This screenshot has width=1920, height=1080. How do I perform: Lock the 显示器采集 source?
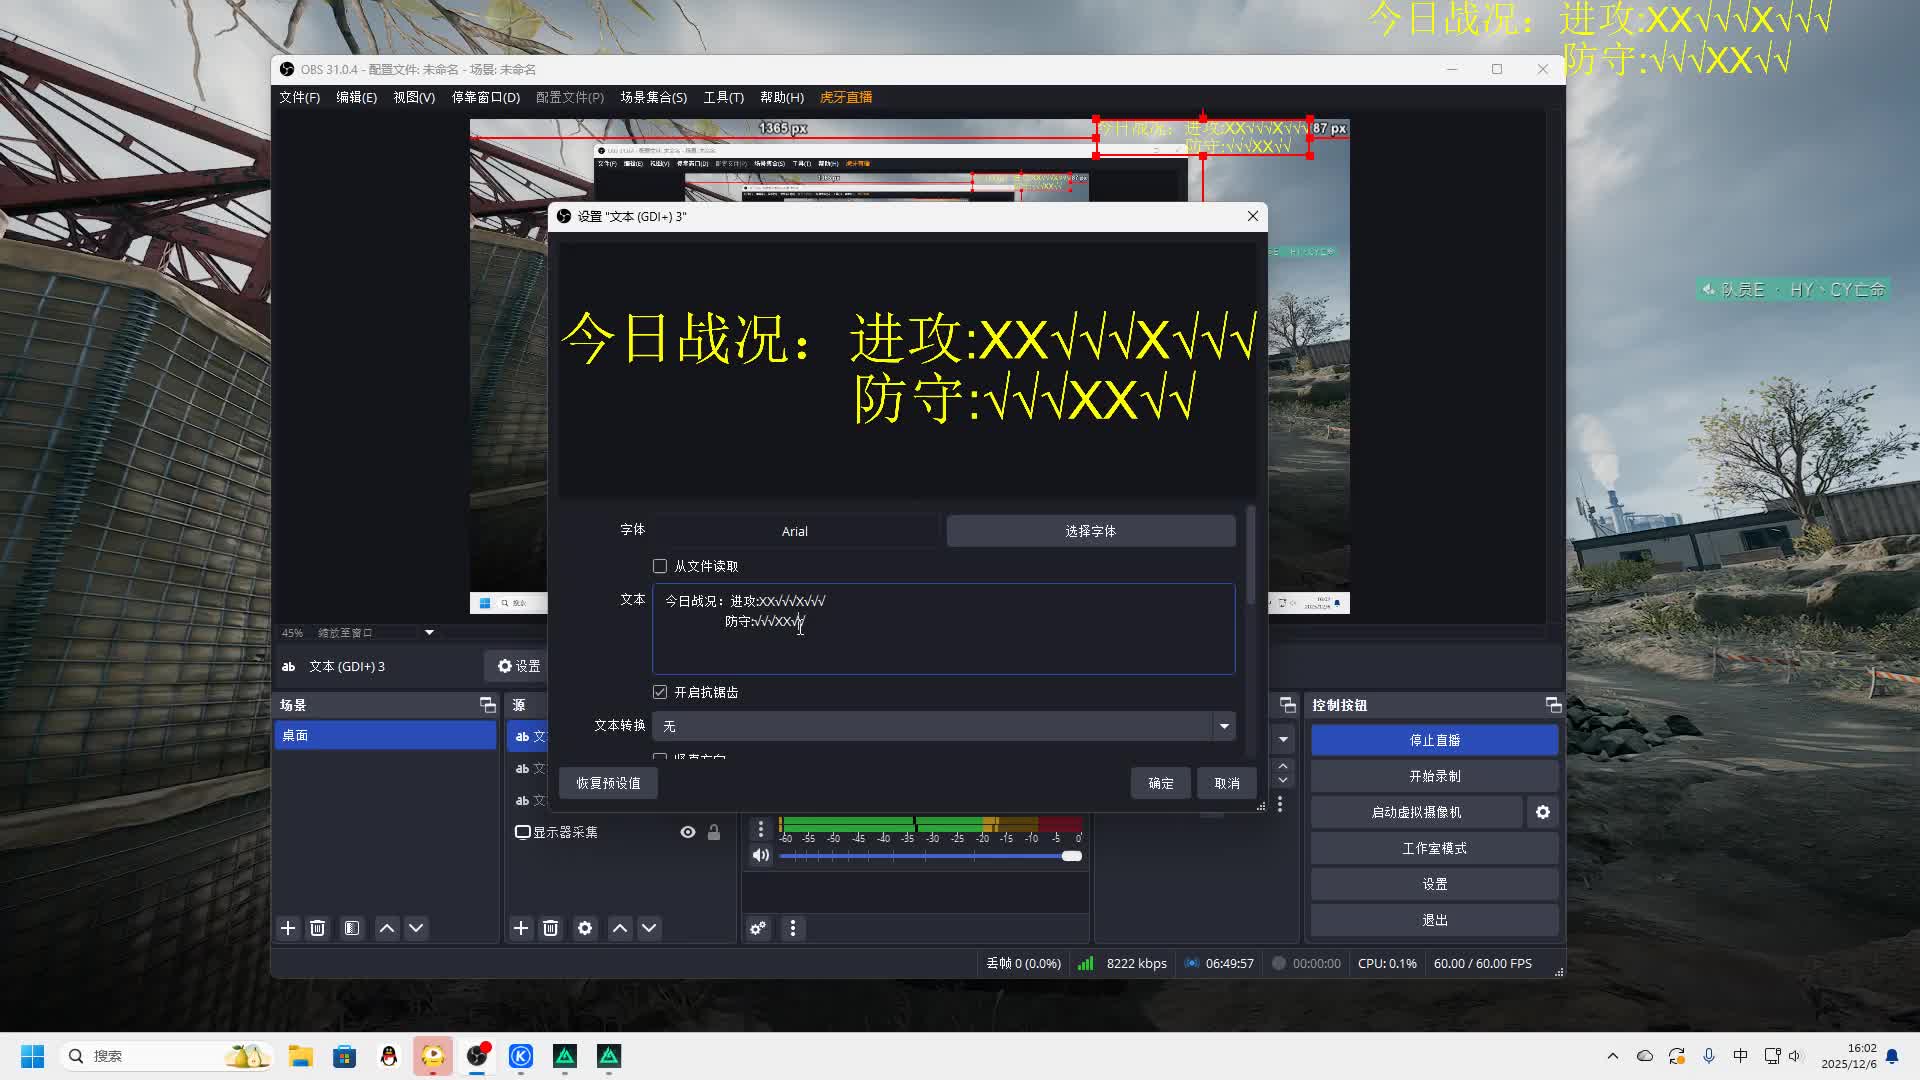[x=714, y=832]
